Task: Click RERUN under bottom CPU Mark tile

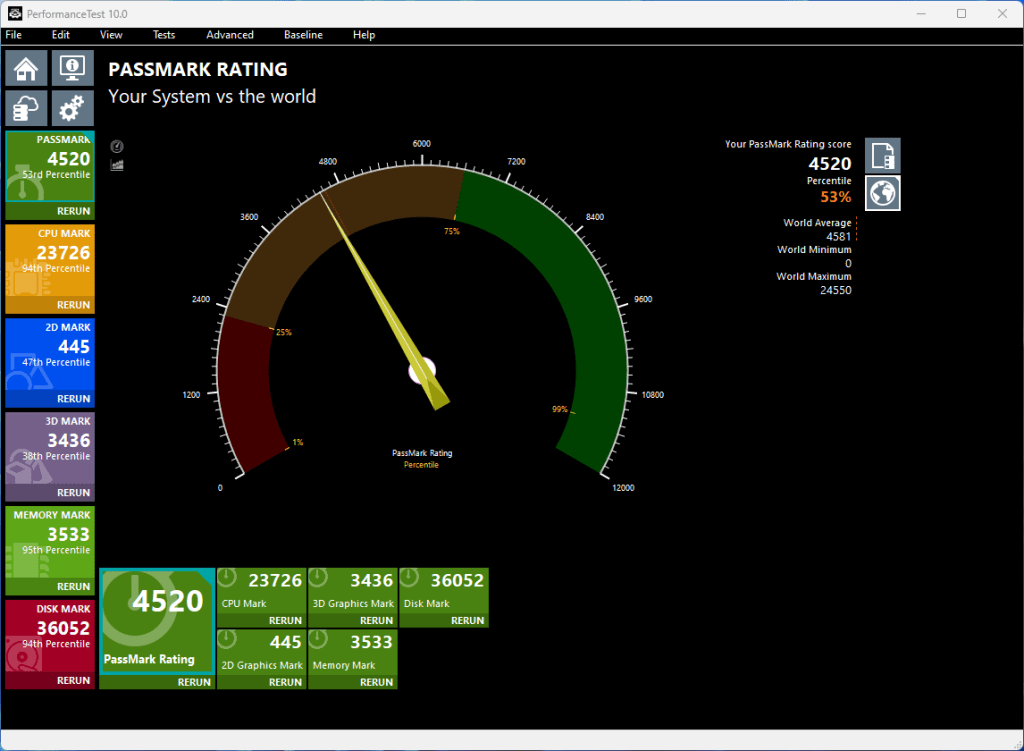Action: 285,620
